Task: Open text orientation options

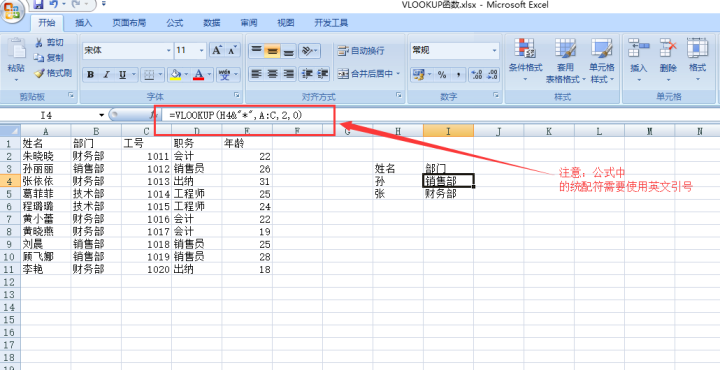Action: [x=309, y=50]
